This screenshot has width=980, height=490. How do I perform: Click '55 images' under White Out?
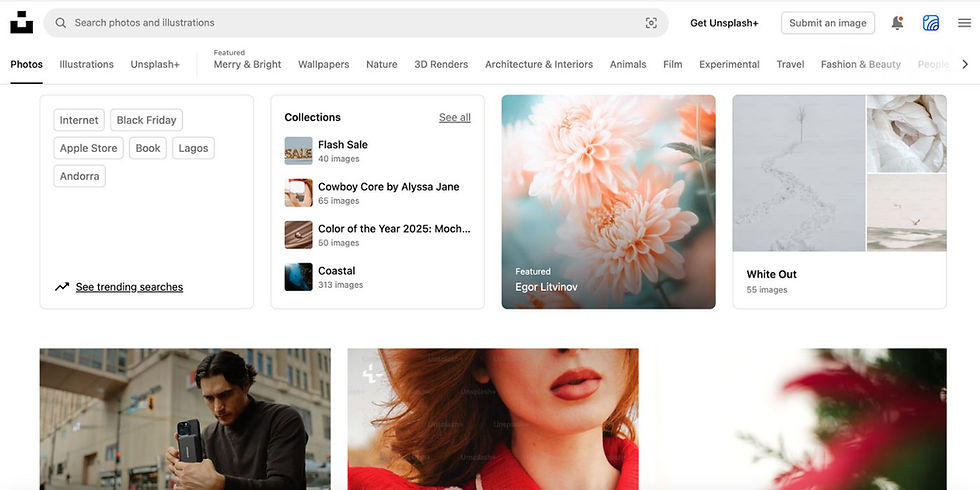point(766,290)
